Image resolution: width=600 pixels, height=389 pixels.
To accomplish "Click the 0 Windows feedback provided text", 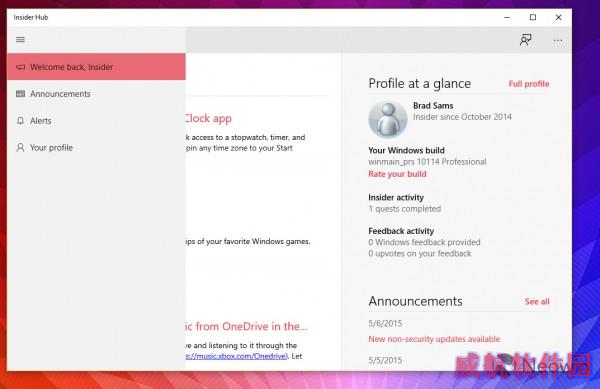I will tap(424, 242).
